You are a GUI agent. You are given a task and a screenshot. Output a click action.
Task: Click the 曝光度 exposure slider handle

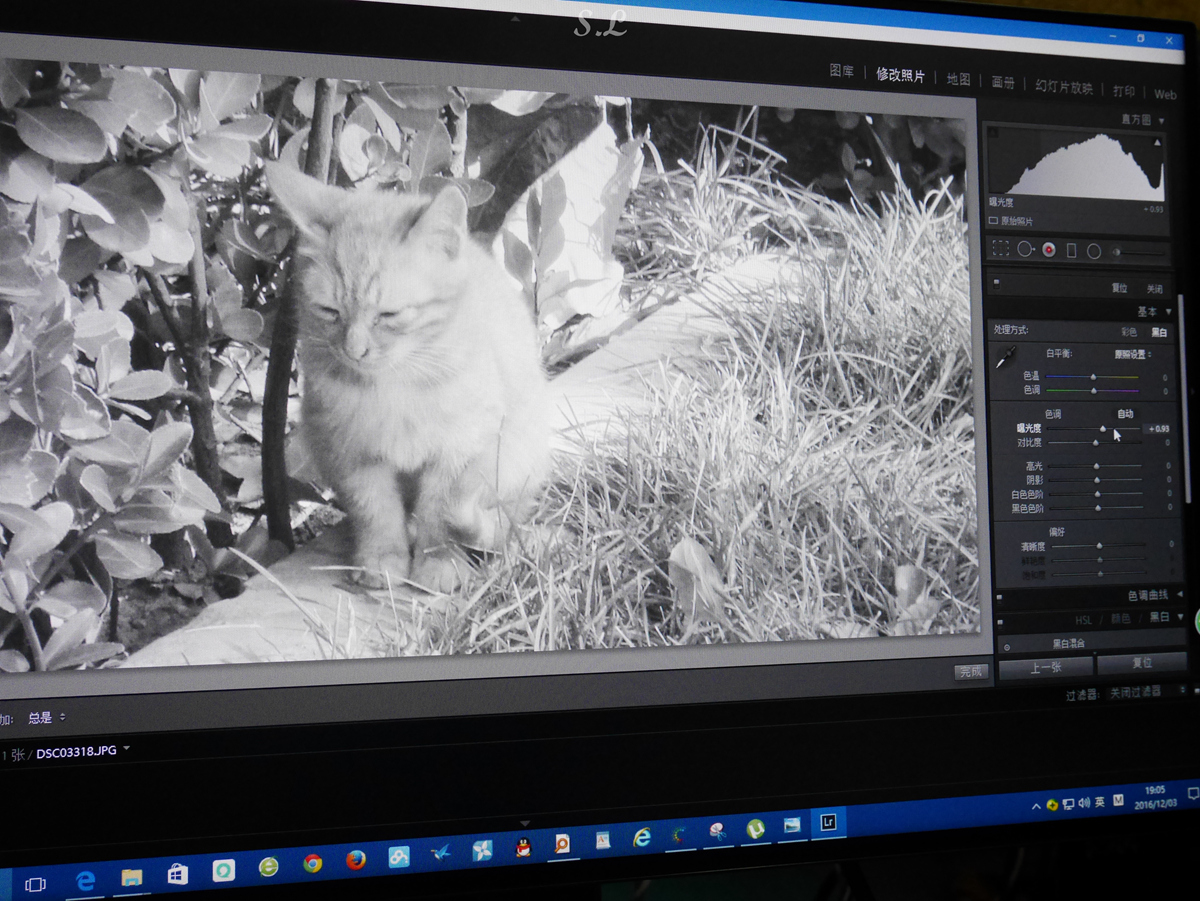click(x=1103, y=428)
